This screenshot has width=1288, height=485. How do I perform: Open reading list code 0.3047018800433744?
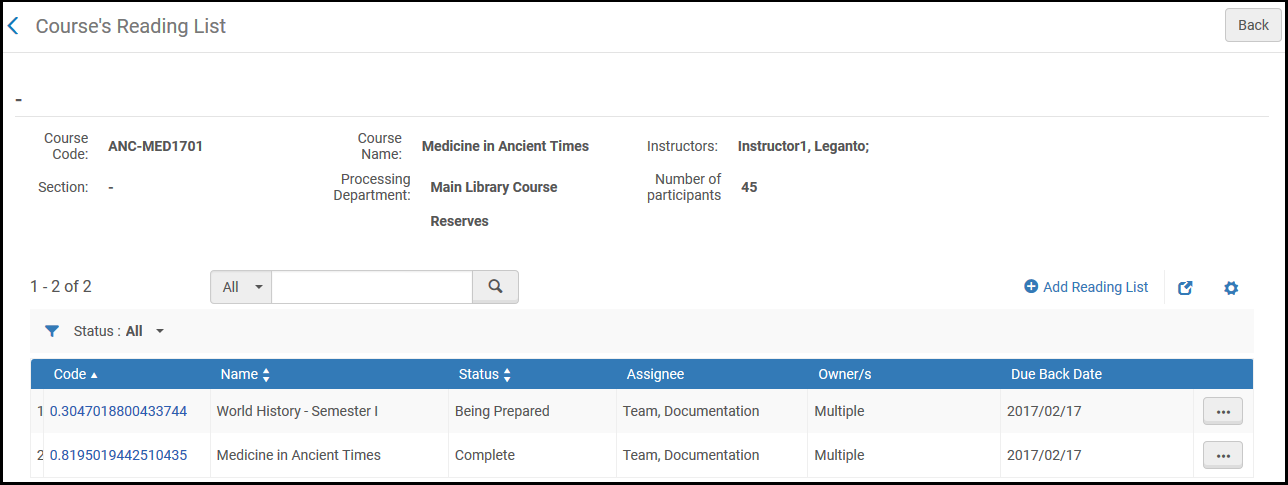pyautogui.click(x=118, y=411)
